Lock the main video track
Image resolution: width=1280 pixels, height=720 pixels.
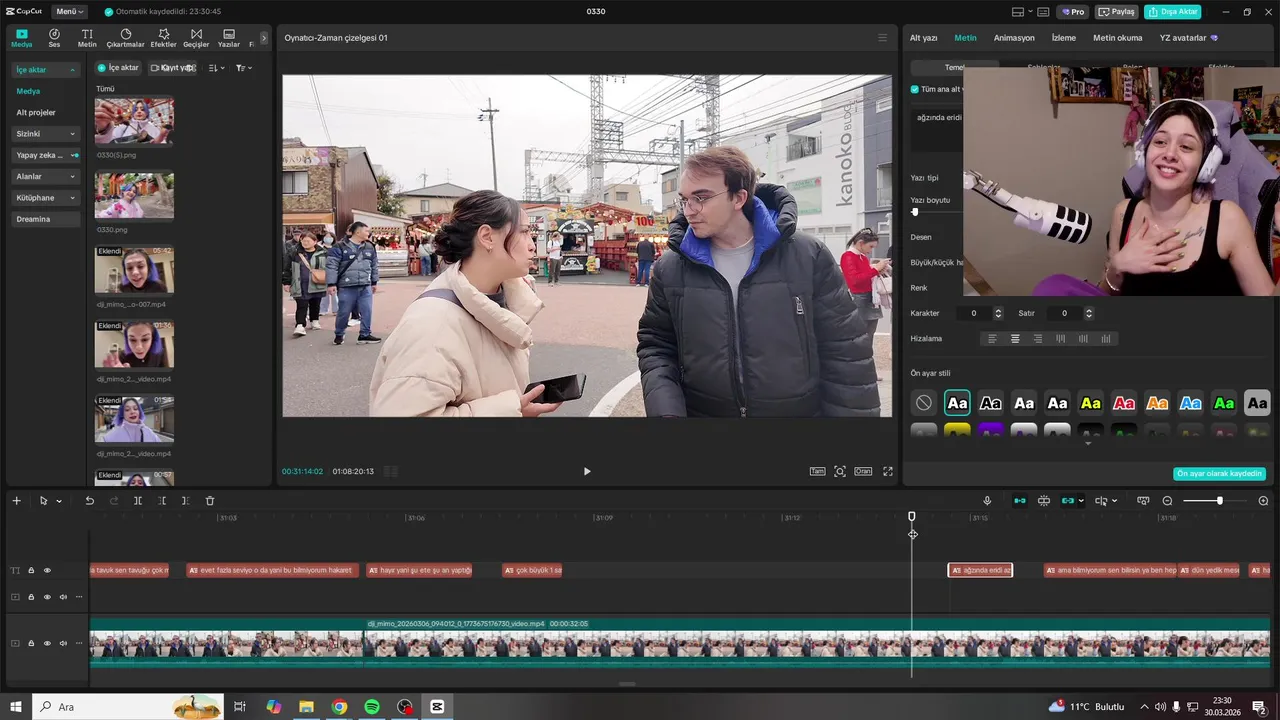pos(31,643)
